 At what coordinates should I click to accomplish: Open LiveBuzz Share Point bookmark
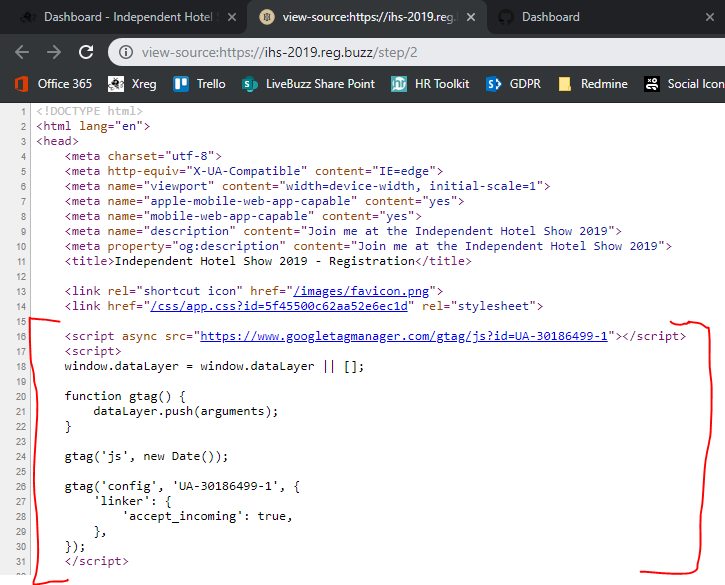[308, 84]
